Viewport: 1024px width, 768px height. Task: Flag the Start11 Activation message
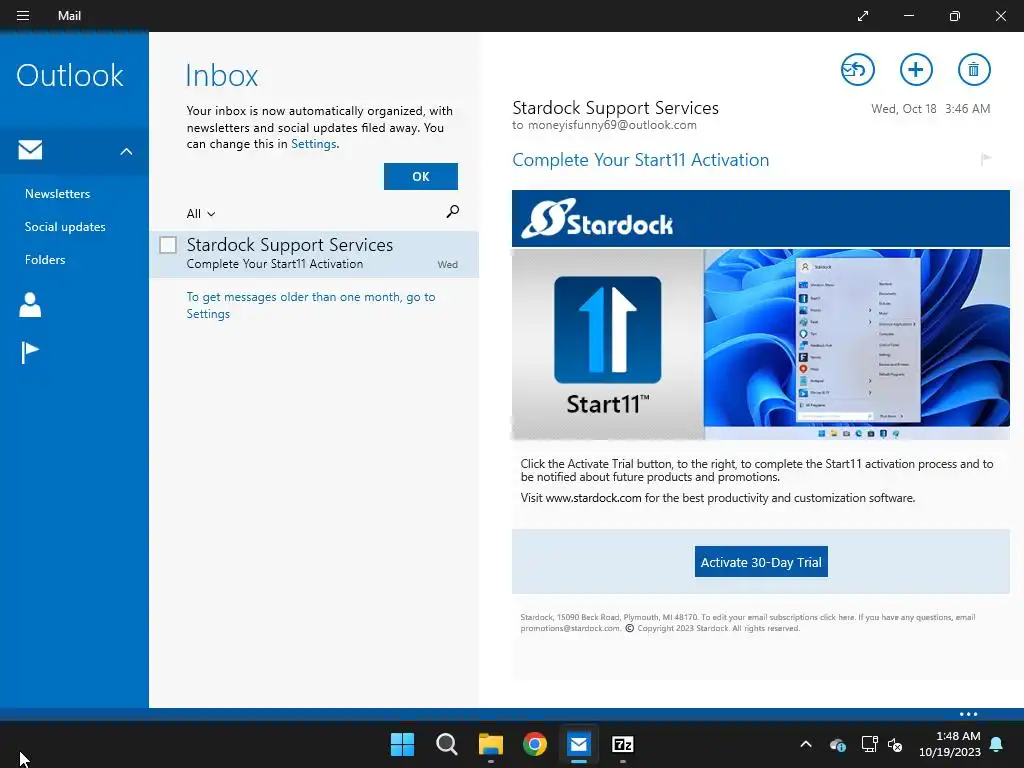coord(986,159)
